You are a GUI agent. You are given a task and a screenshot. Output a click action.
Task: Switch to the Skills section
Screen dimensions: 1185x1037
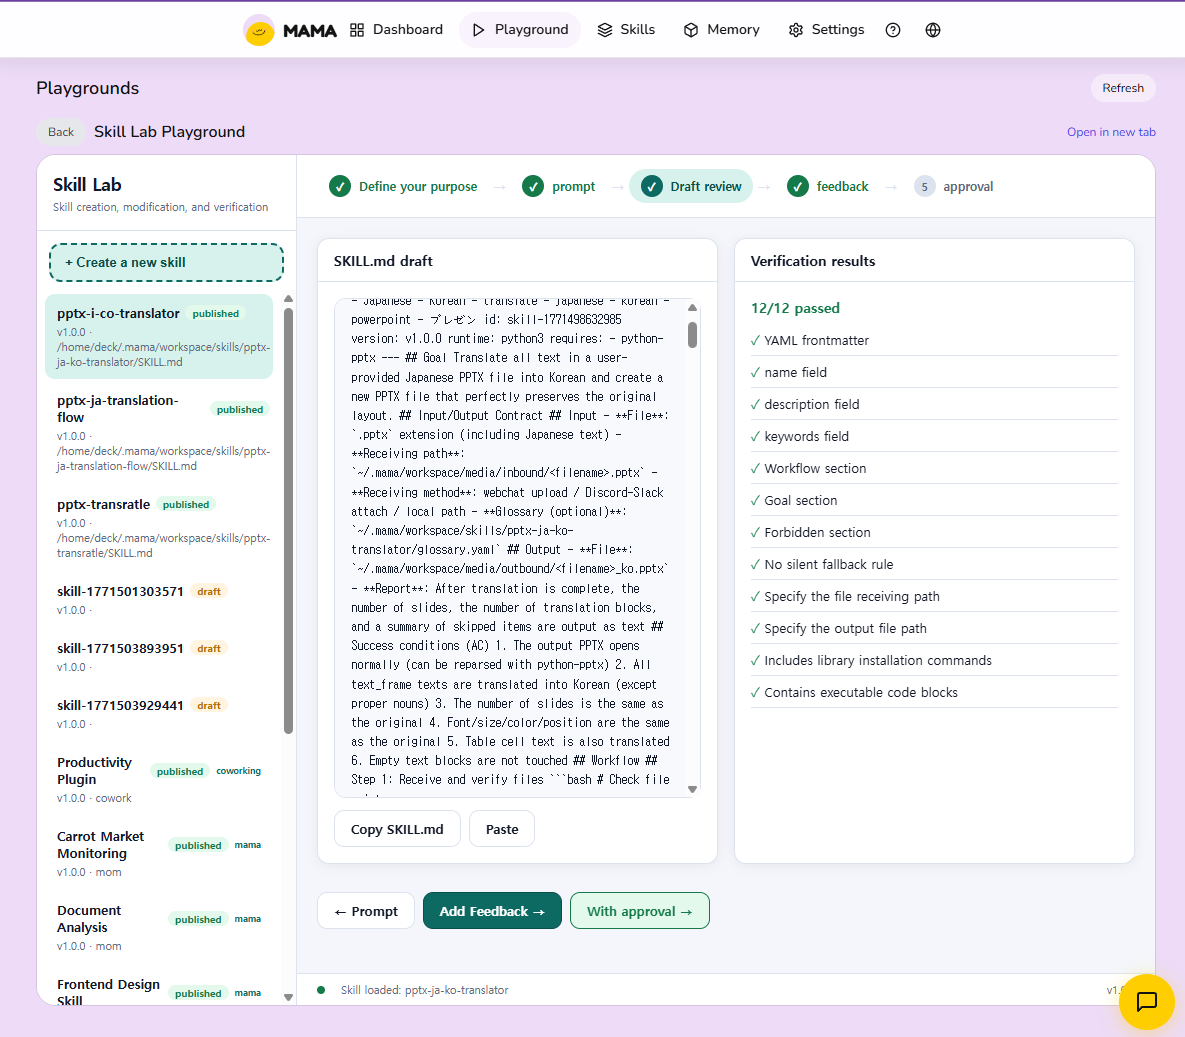click(626, 30)
